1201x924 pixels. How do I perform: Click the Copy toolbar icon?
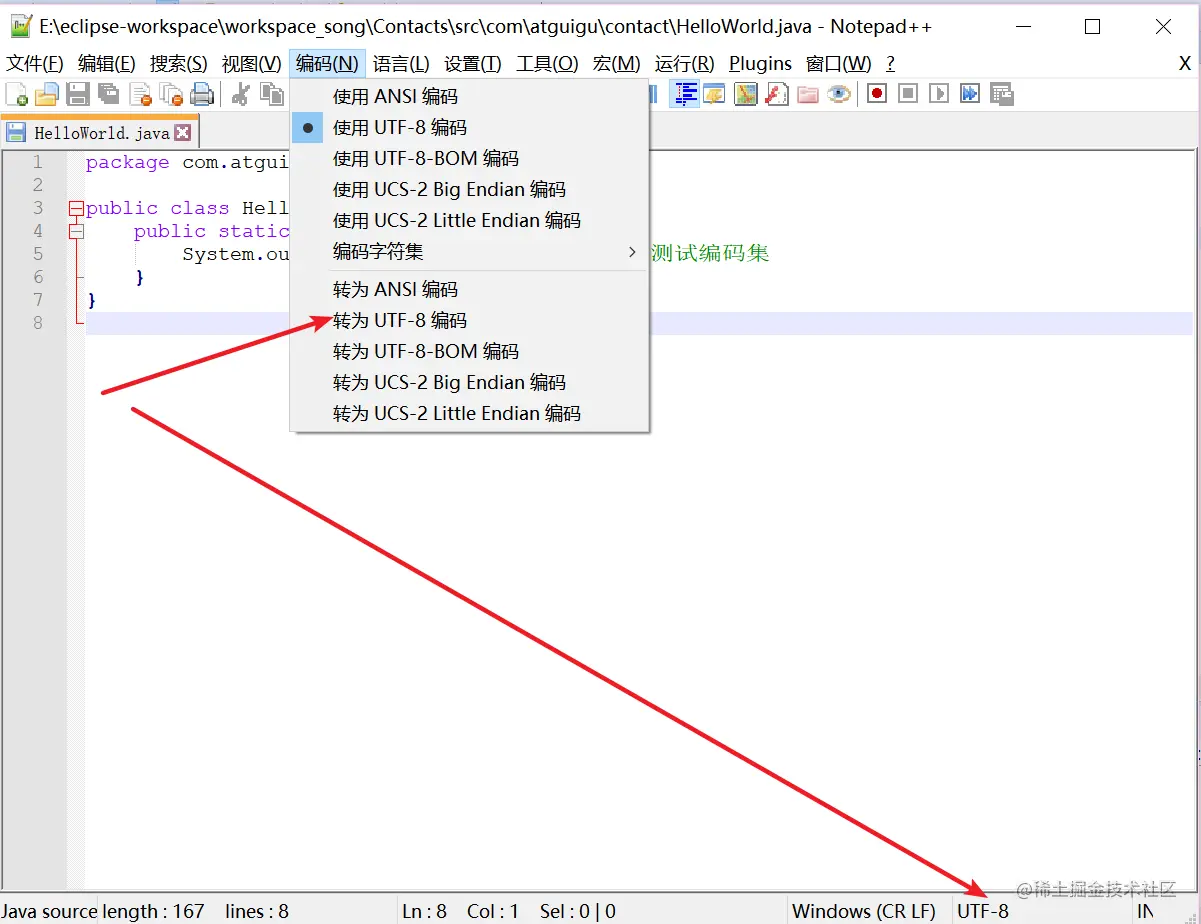click(x=272, y=94)
